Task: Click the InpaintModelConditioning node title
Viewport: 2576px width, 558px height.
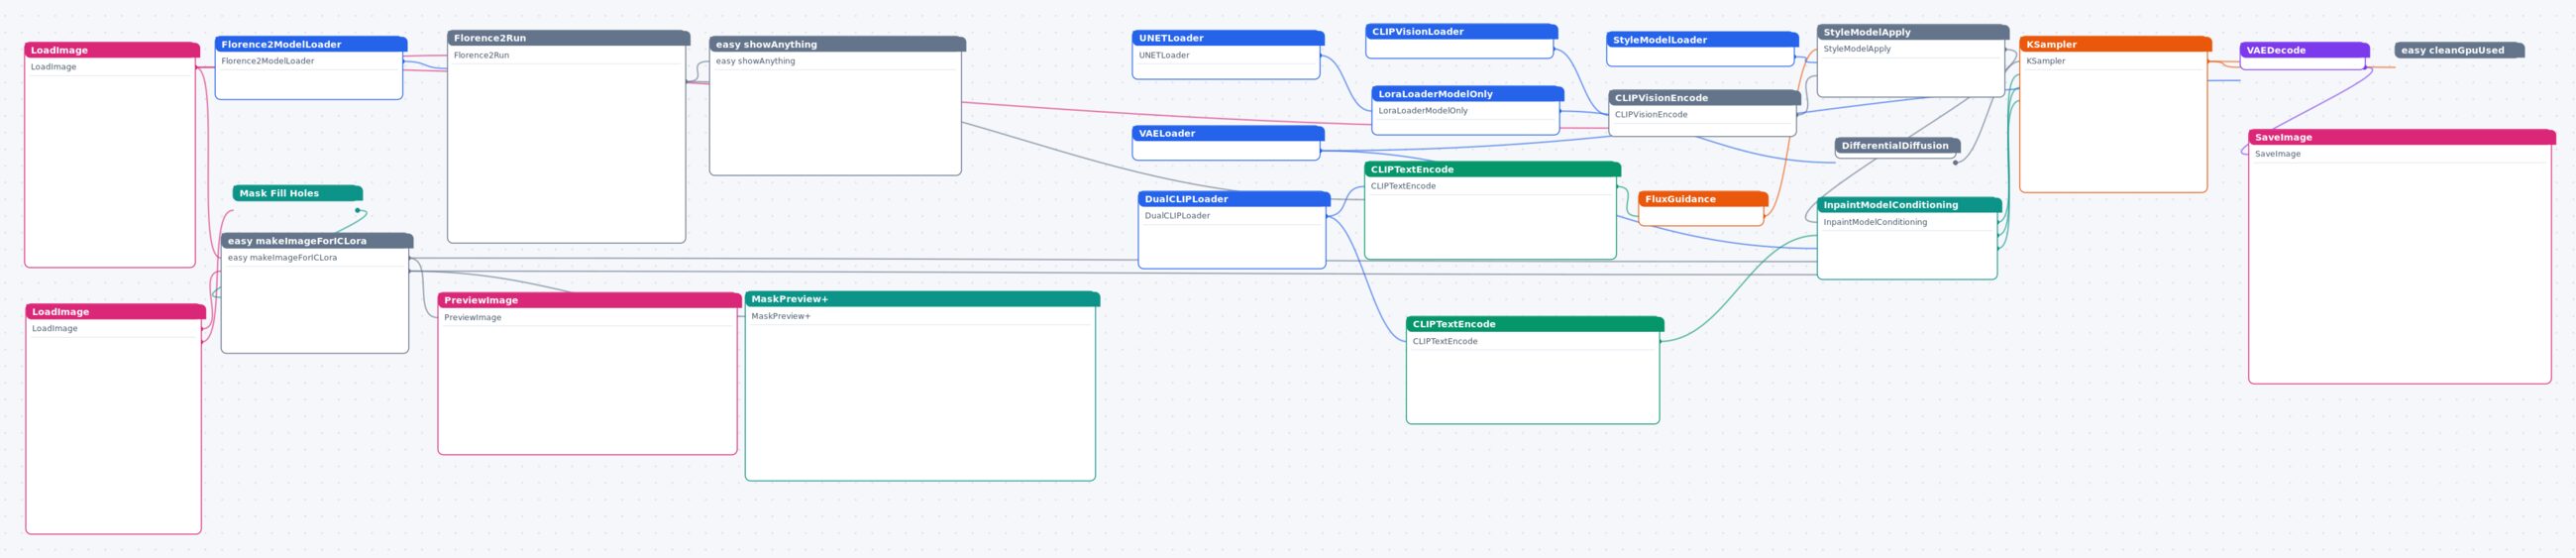Action: [1909, 205]
